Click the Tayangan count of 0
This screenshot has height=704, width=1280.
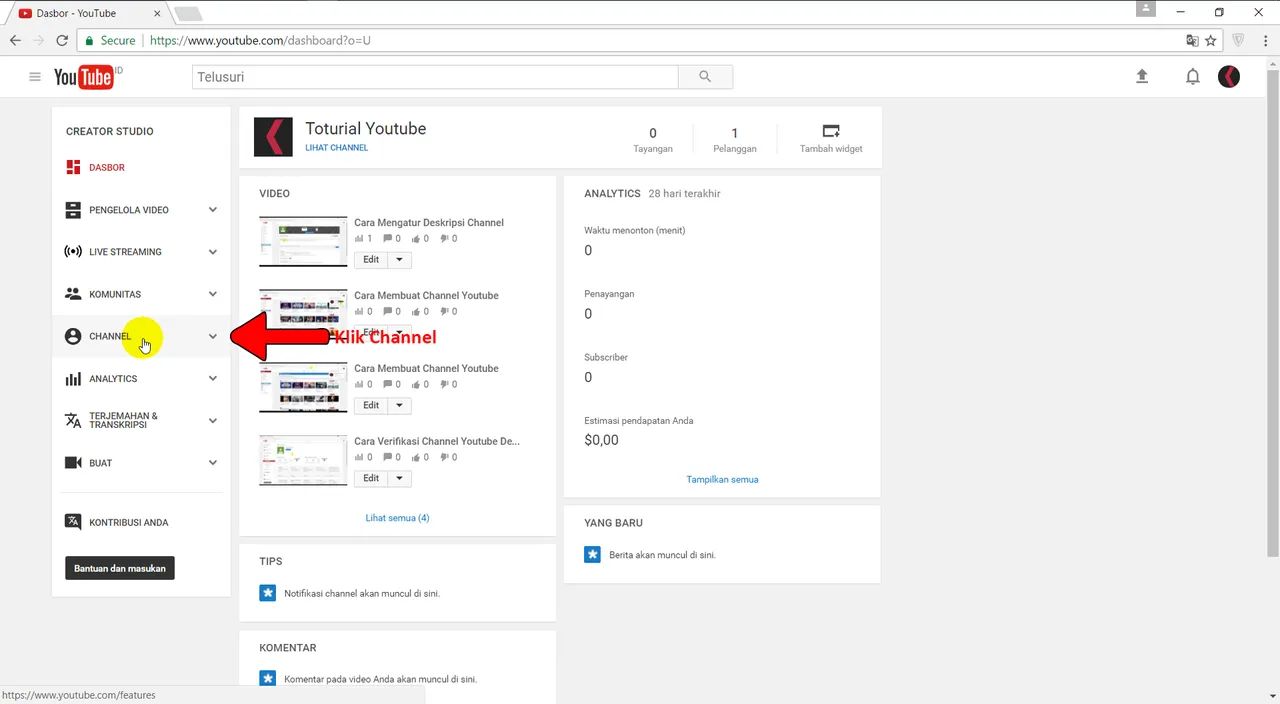point(653,133)
